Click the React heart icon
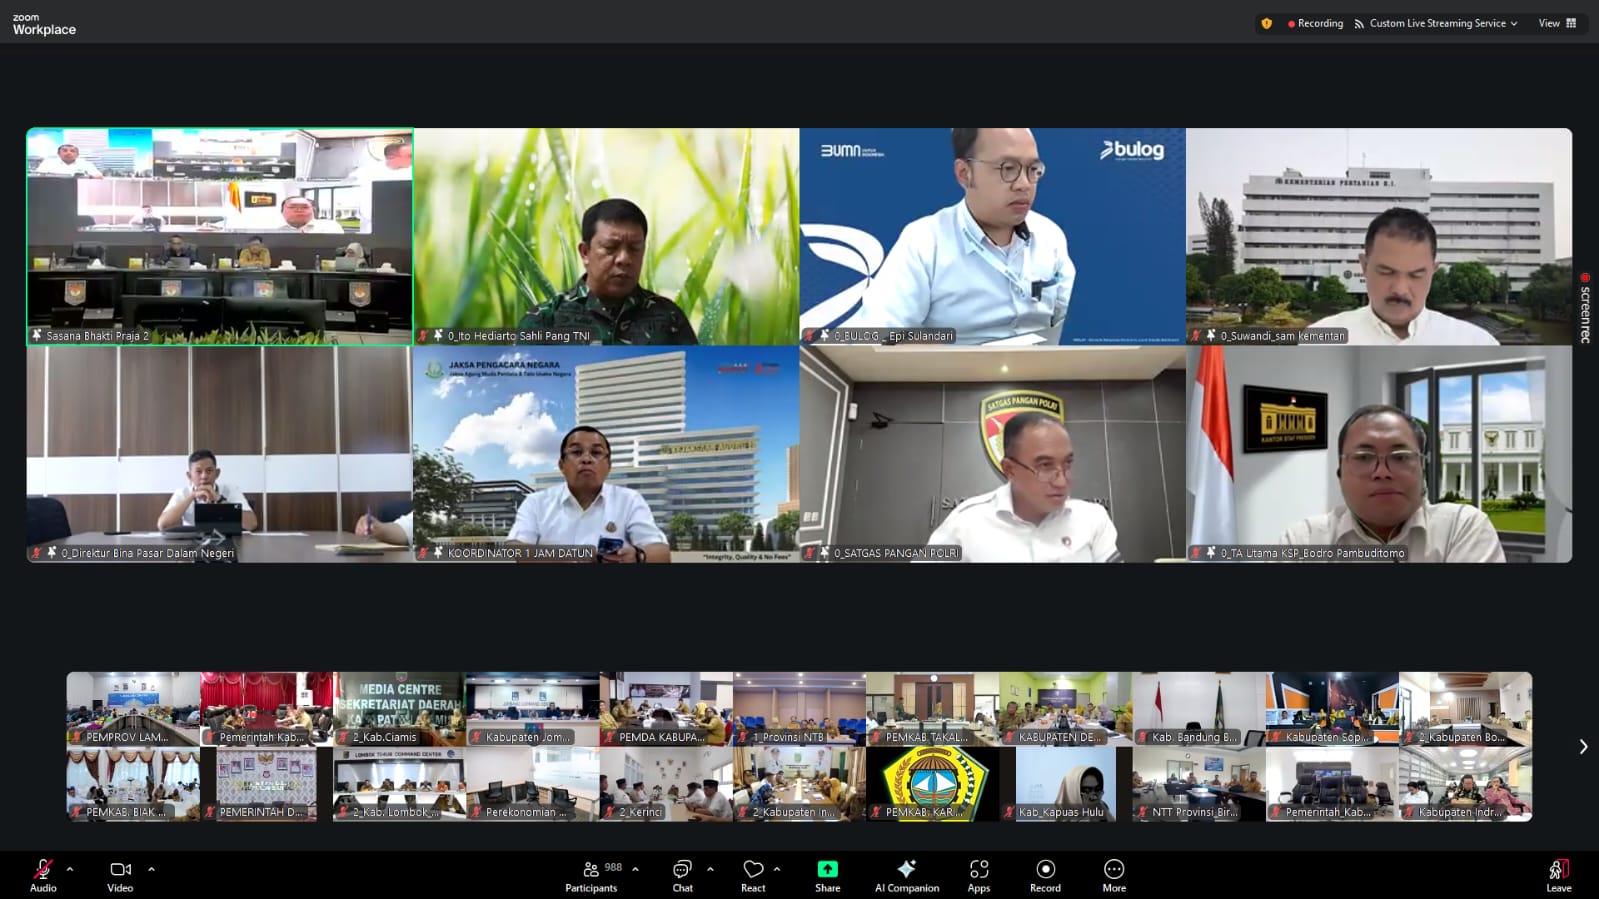This screenshot has height=899, width=1599. click(x=753, y=869)
